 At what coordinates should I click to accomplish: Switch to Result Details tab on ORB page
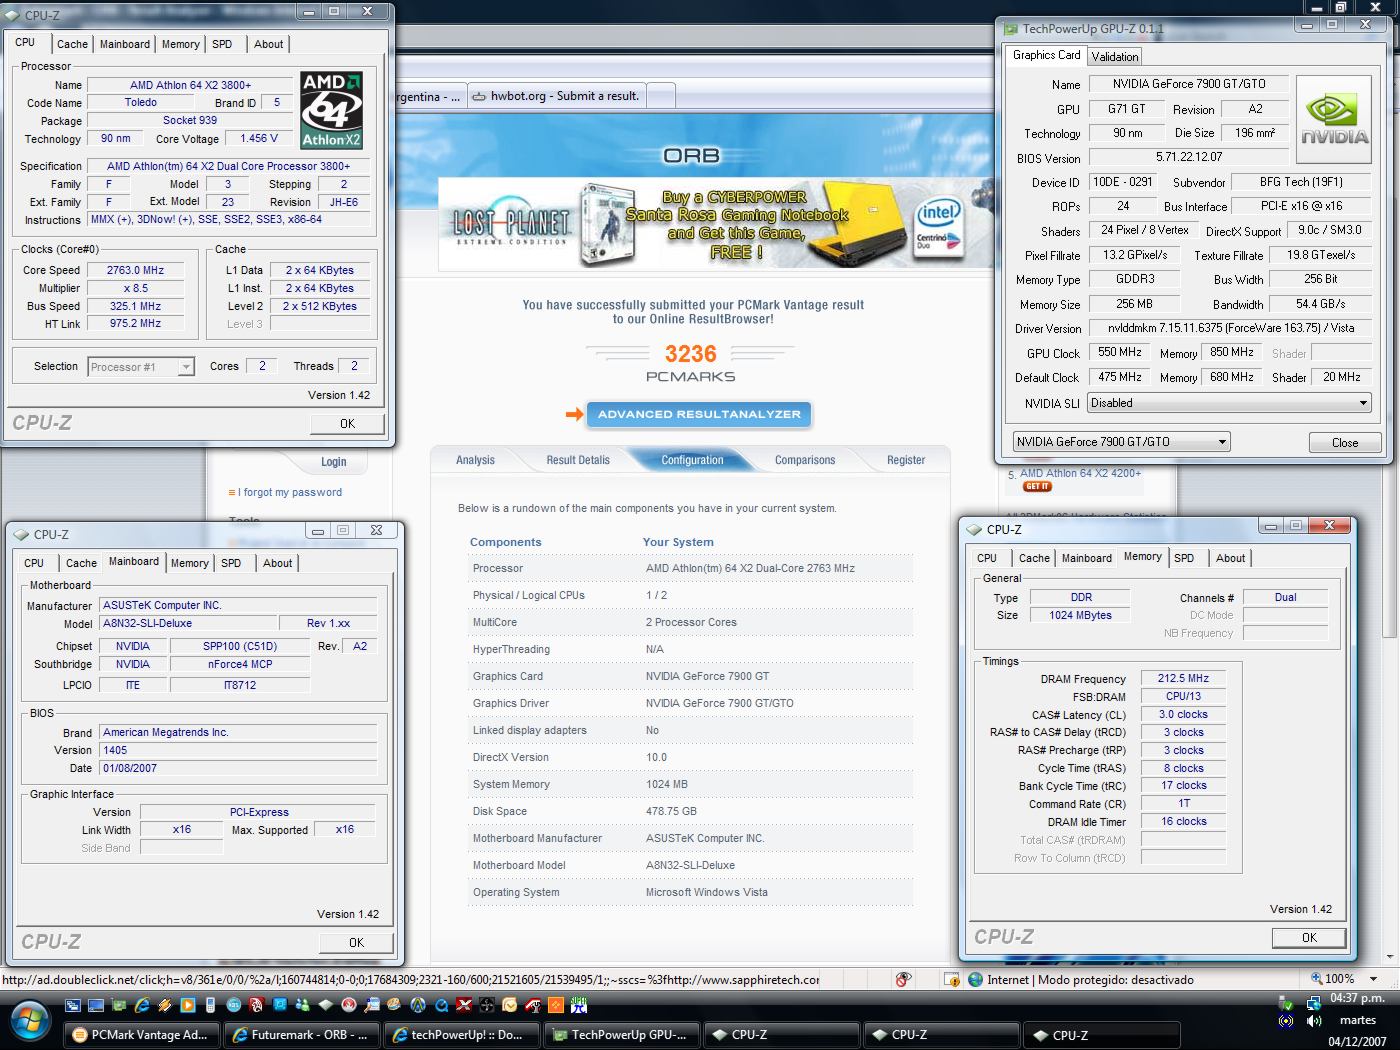(577, 460)
